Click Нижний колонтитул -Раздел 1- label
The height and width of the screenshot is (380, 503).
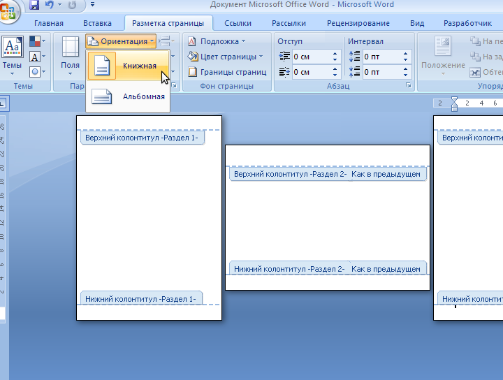point(141,299)
